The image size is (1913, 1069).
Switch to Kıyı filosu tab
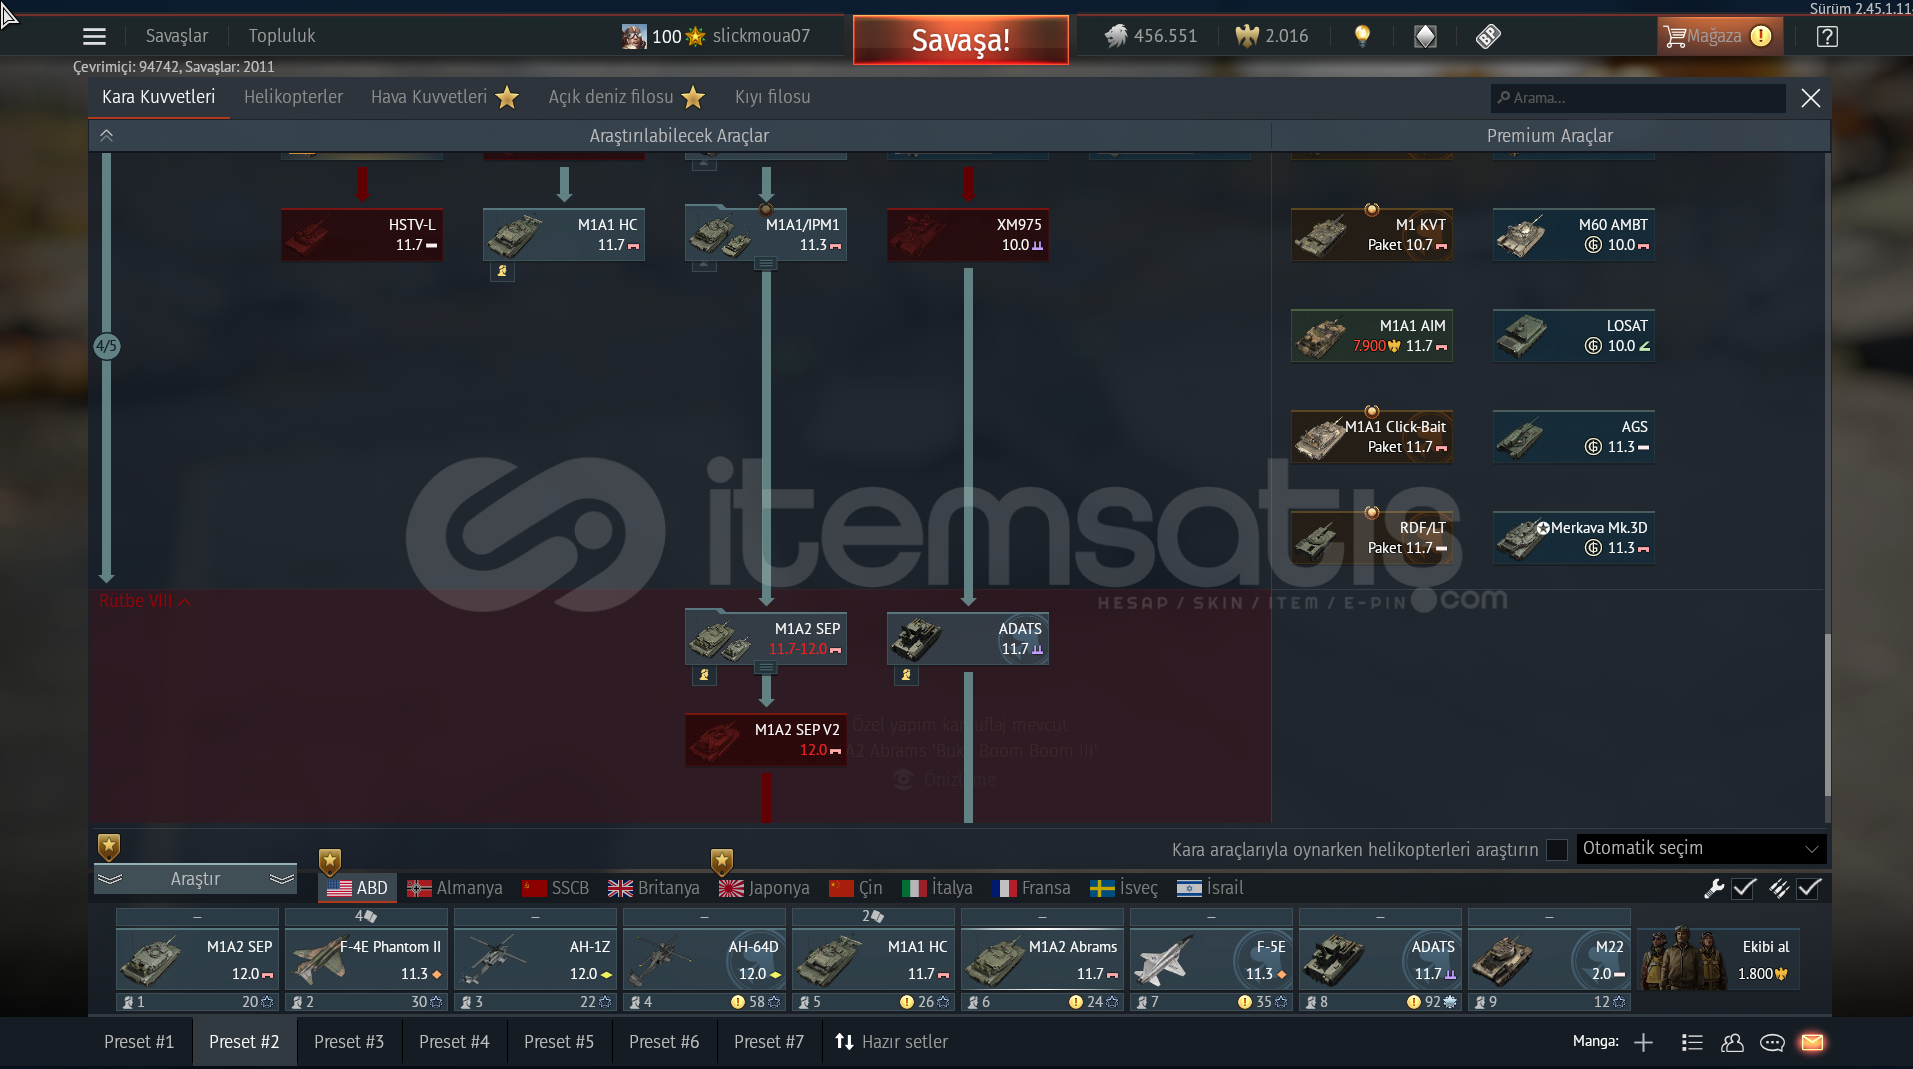772,97
